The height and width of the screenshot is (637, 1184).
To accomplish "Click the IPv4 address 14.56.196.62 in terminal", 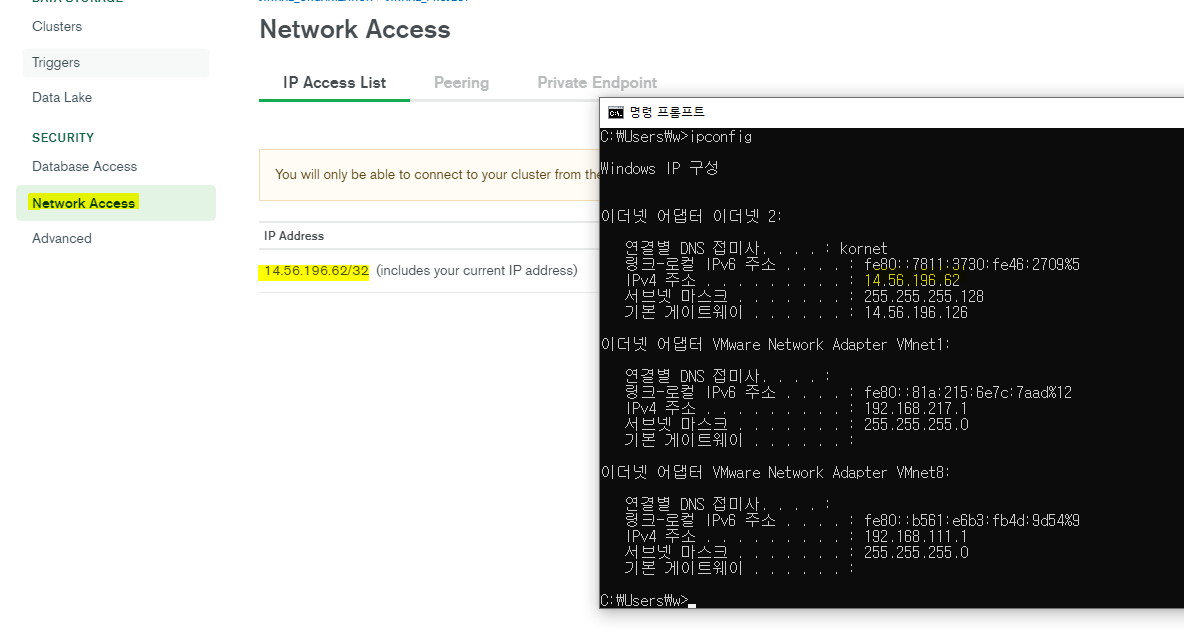I will click(x=911, y=281).
